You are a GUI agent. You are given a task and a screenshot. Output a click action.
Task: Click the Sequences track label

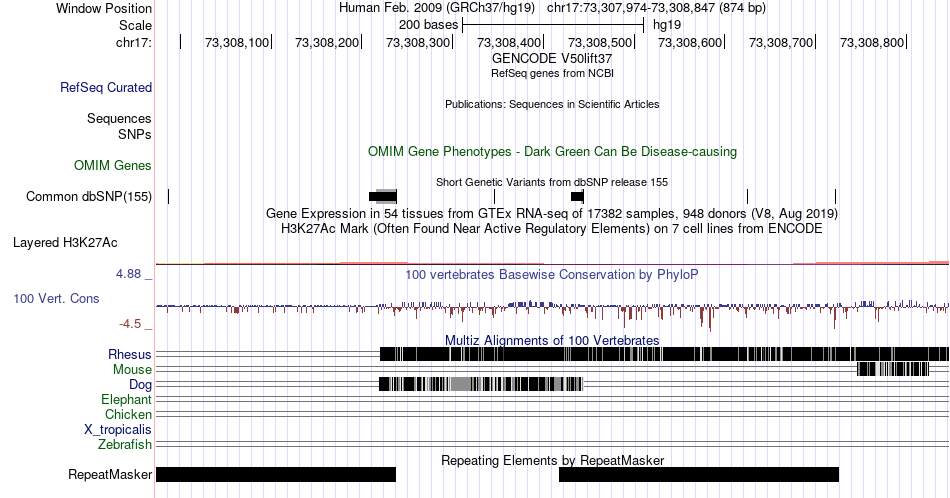119,118
